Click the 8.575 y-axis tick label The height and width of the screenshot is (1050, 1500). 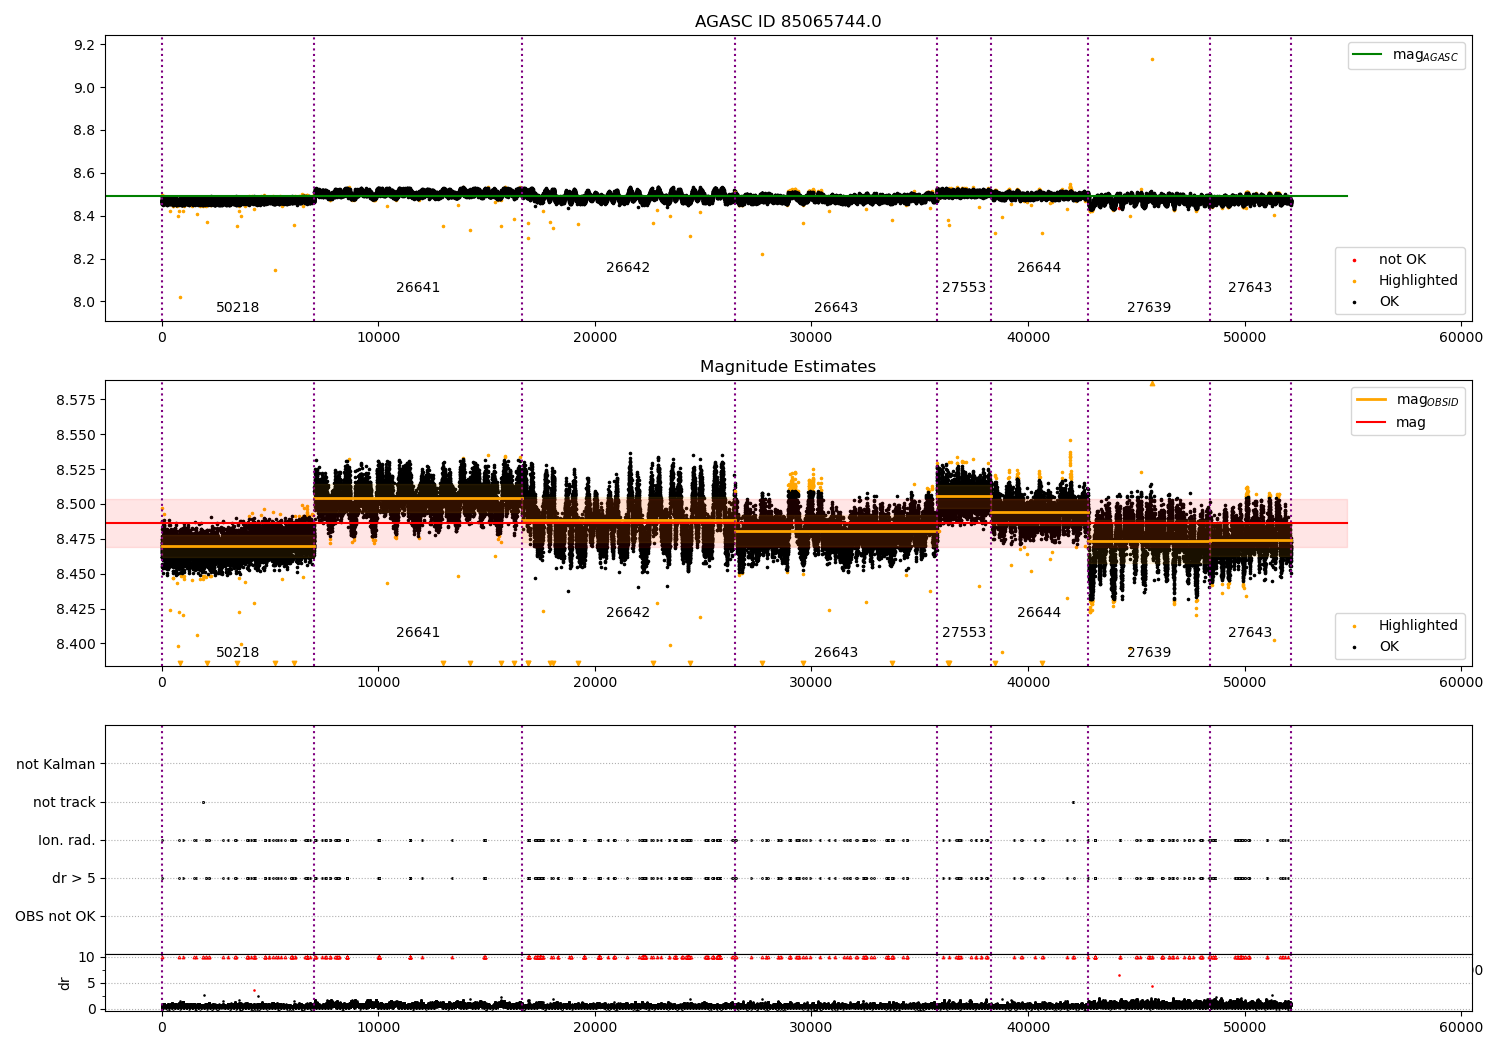[76, 400]
